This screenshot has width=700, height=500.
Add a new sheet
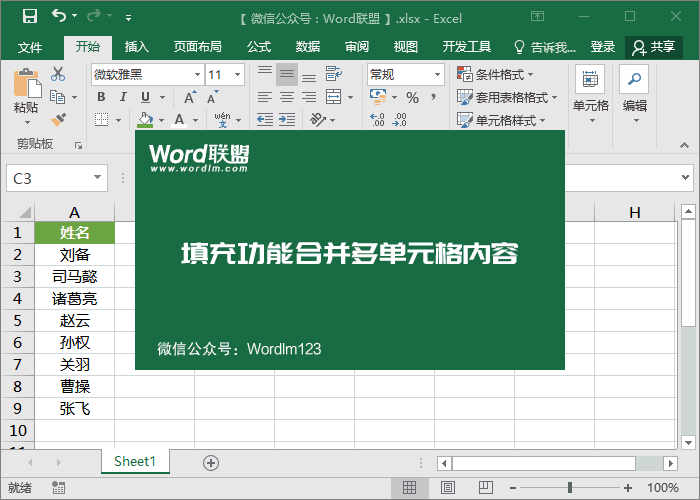(x=211, y=463)
